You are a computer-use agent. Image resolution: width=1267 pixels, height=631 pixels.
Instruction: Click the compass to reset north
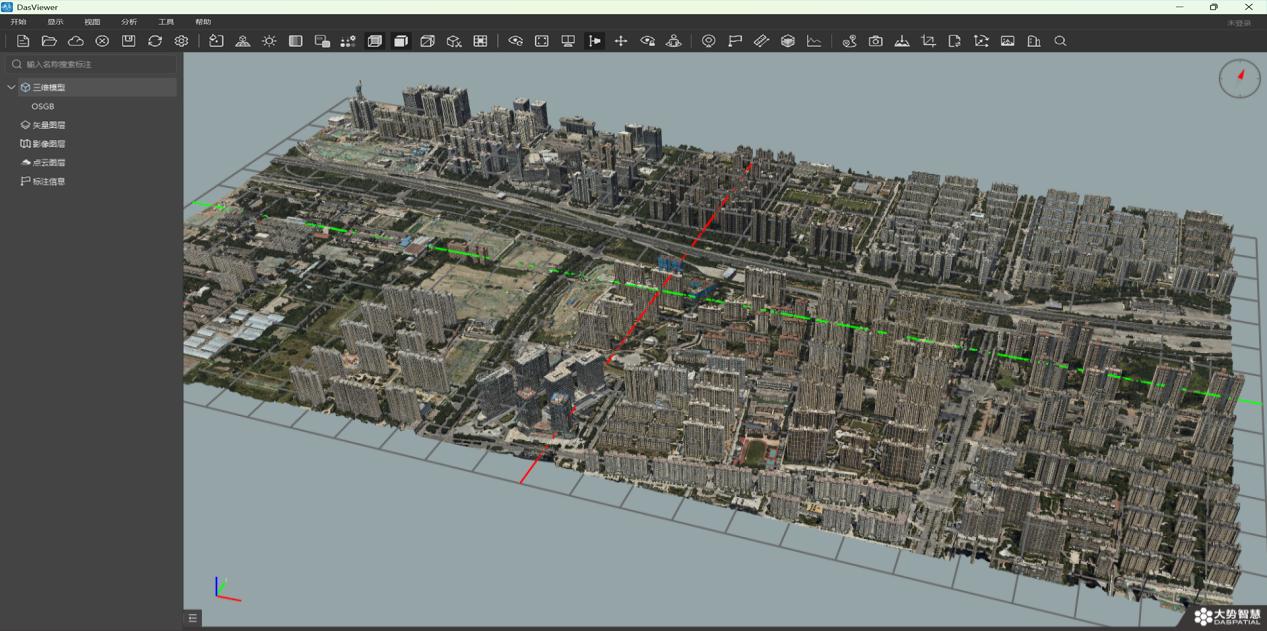click(x=1240, y=78)
